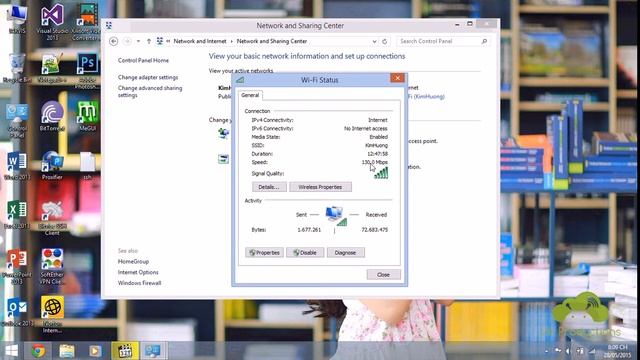Click Network and Internet in breadcrumb
The height and width of the screenshot is (360, 640).
click(x=200, y=41)
